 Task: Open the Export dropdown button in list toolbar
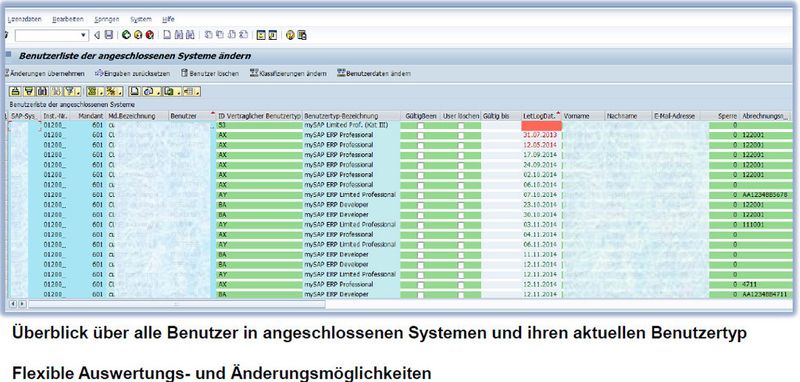172,91
